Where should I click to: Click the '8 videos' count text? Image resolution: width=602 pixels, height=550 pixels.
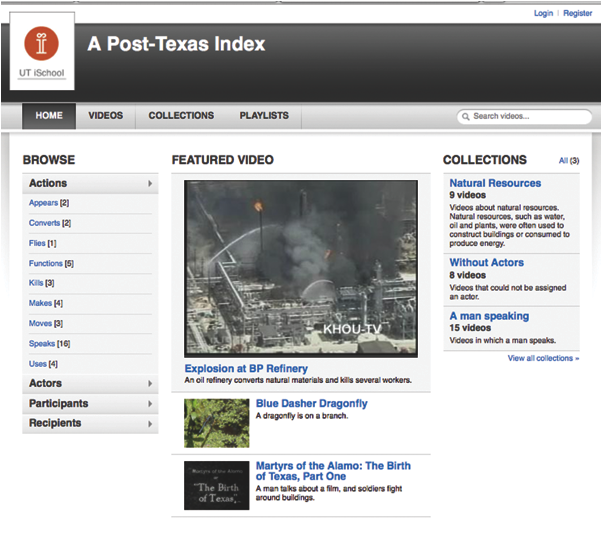coord(468,275)
